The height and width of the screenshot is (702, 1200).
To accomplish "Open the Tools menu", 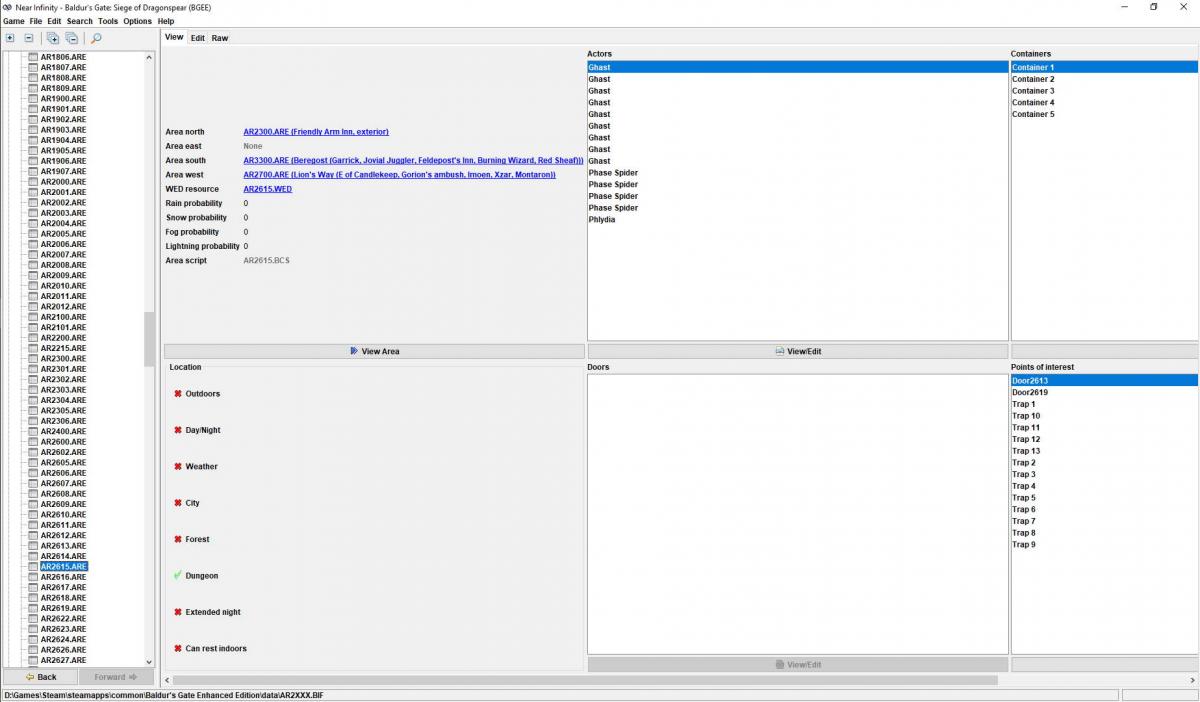I will [108, 21].
